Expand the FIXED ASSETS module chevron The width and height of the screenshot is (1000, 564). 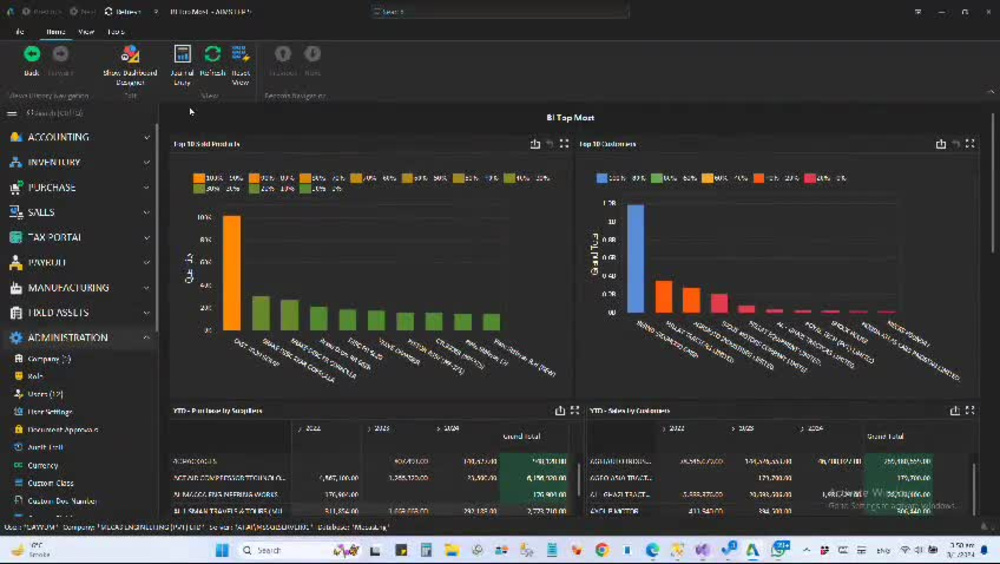[x=147, y=313]
